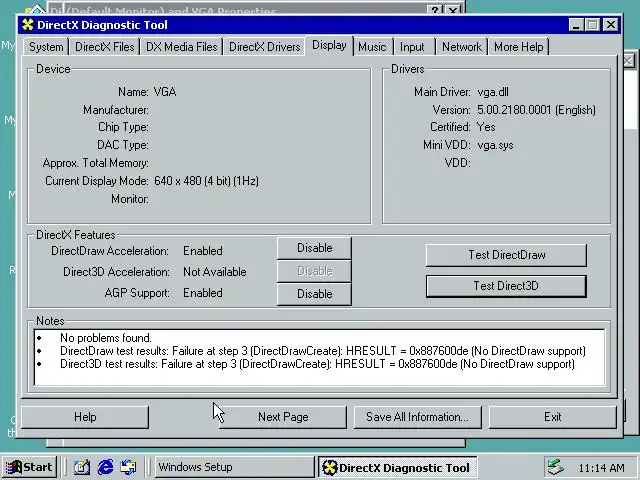Switch to Windows Setup taskbar button

tap(235, 467)
